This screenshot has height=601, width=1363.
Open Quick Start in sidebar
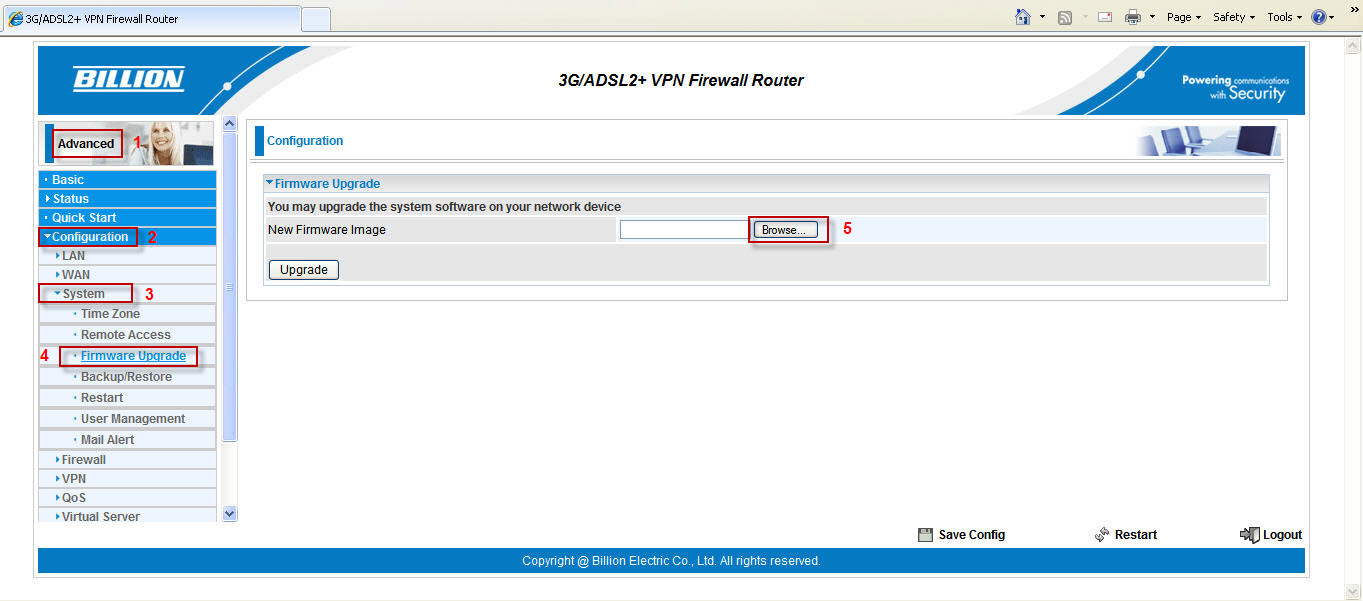click(x=128, y=218)
